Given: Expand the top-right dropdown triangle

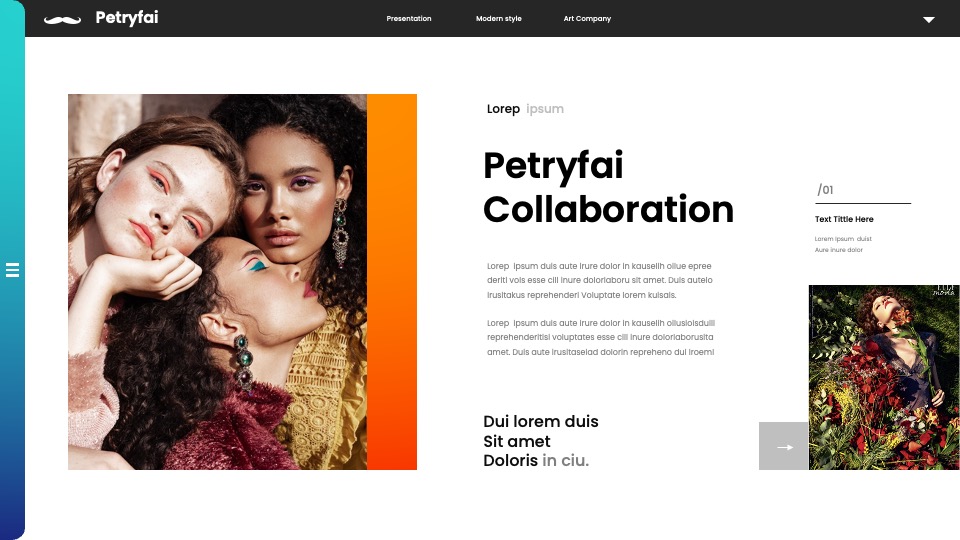Looking at the screenshot, I should point(929,20).
